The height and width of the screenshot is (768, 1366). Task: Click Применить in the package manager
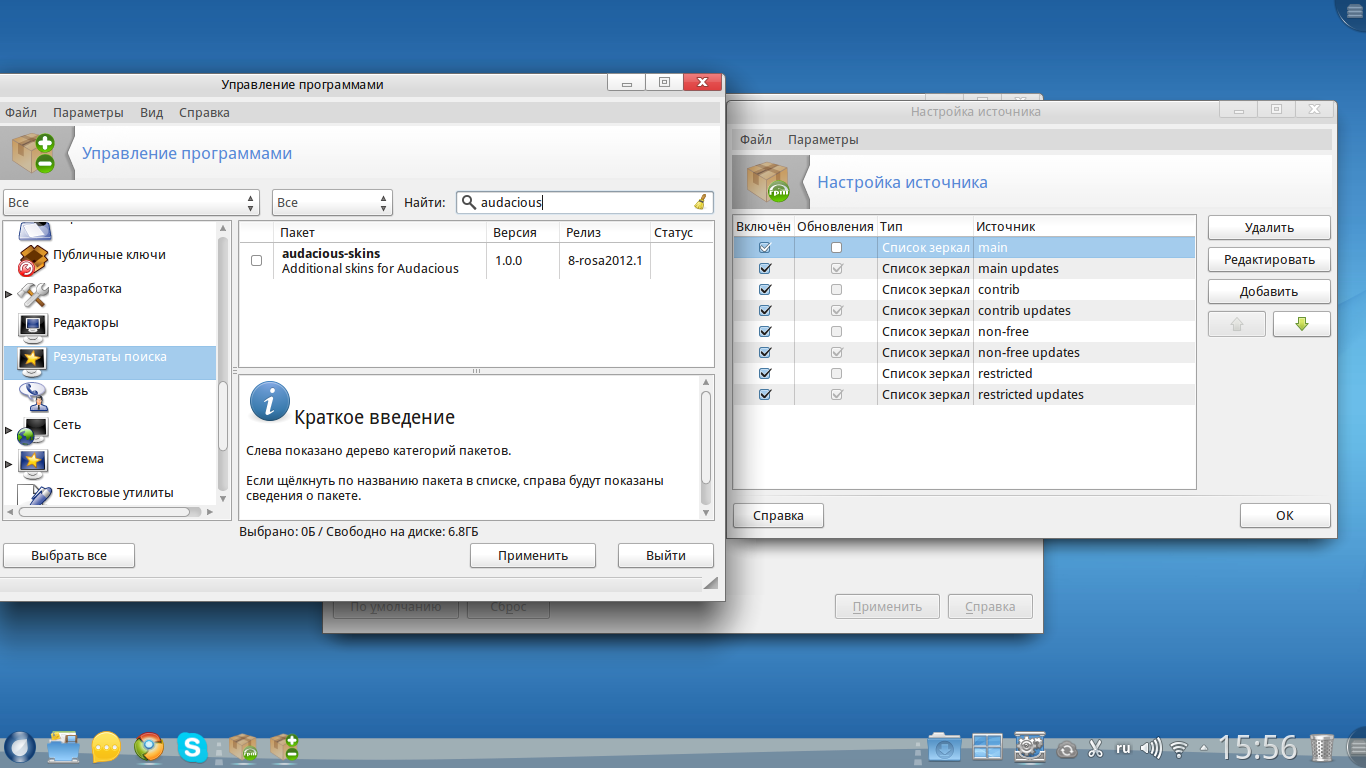click(533, 555)
